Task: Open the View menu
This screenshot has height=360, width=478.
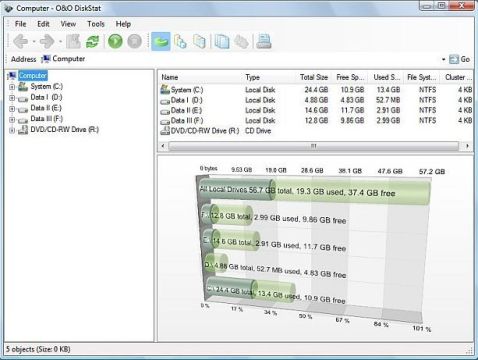Action: 68,24
